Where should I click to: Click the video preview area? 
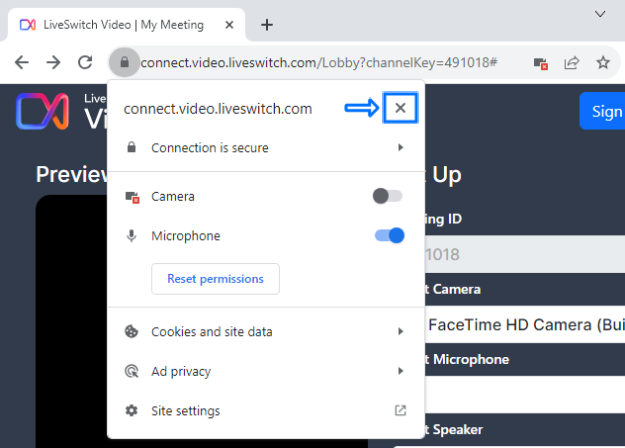72,321
